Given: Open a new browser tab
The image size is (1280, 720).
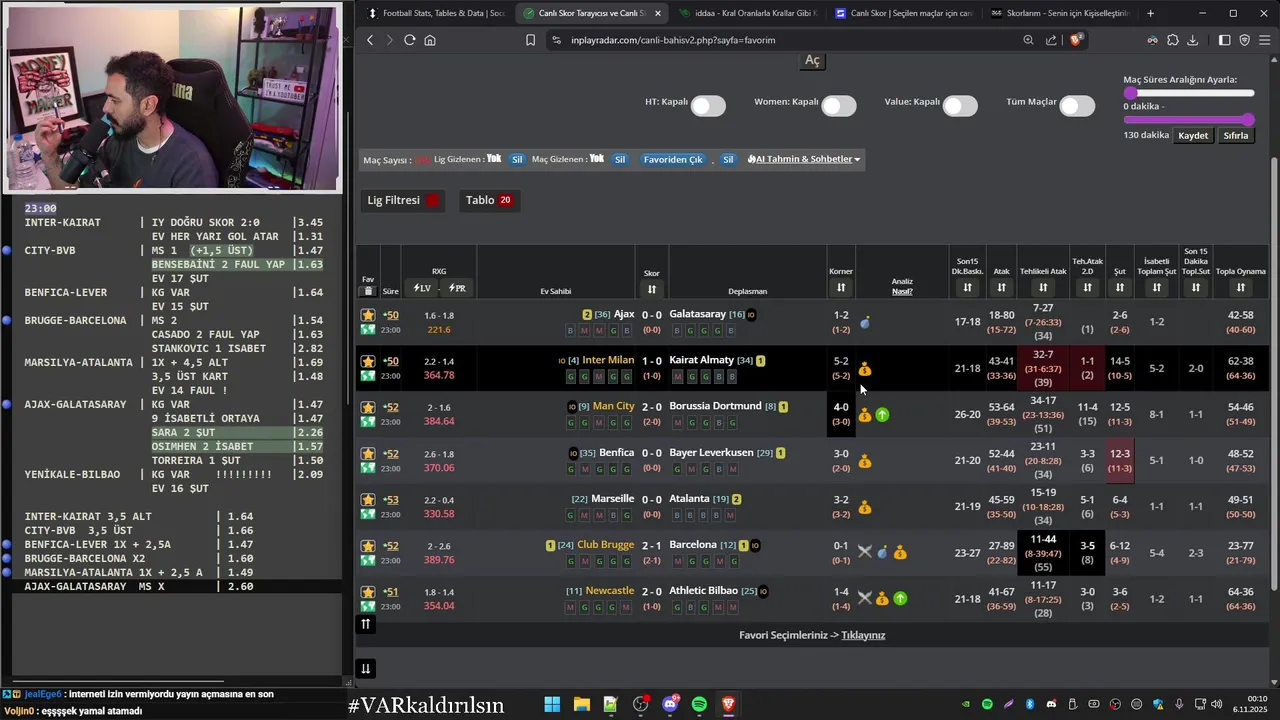Looking at the screenshot, I should [1150, 13].
